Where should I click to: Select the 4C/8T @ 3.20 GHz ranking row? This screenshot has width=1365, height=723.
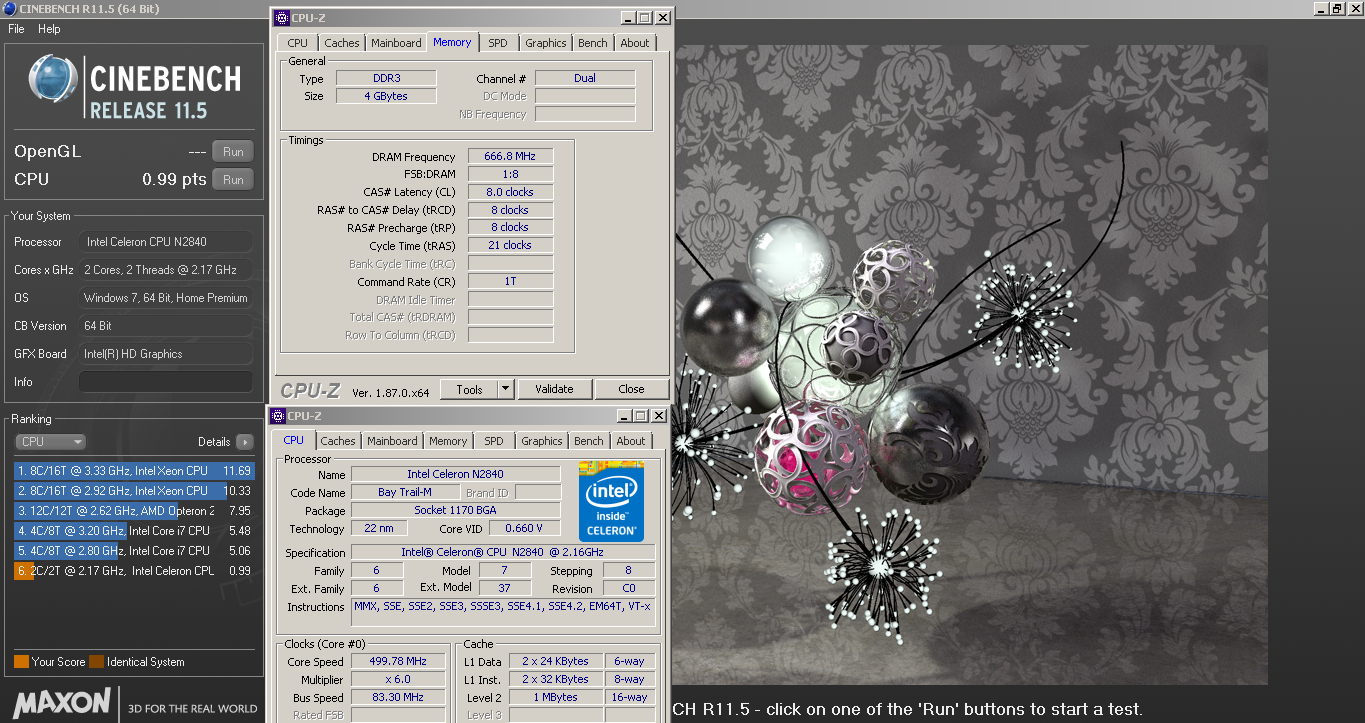tap(134, 531)
